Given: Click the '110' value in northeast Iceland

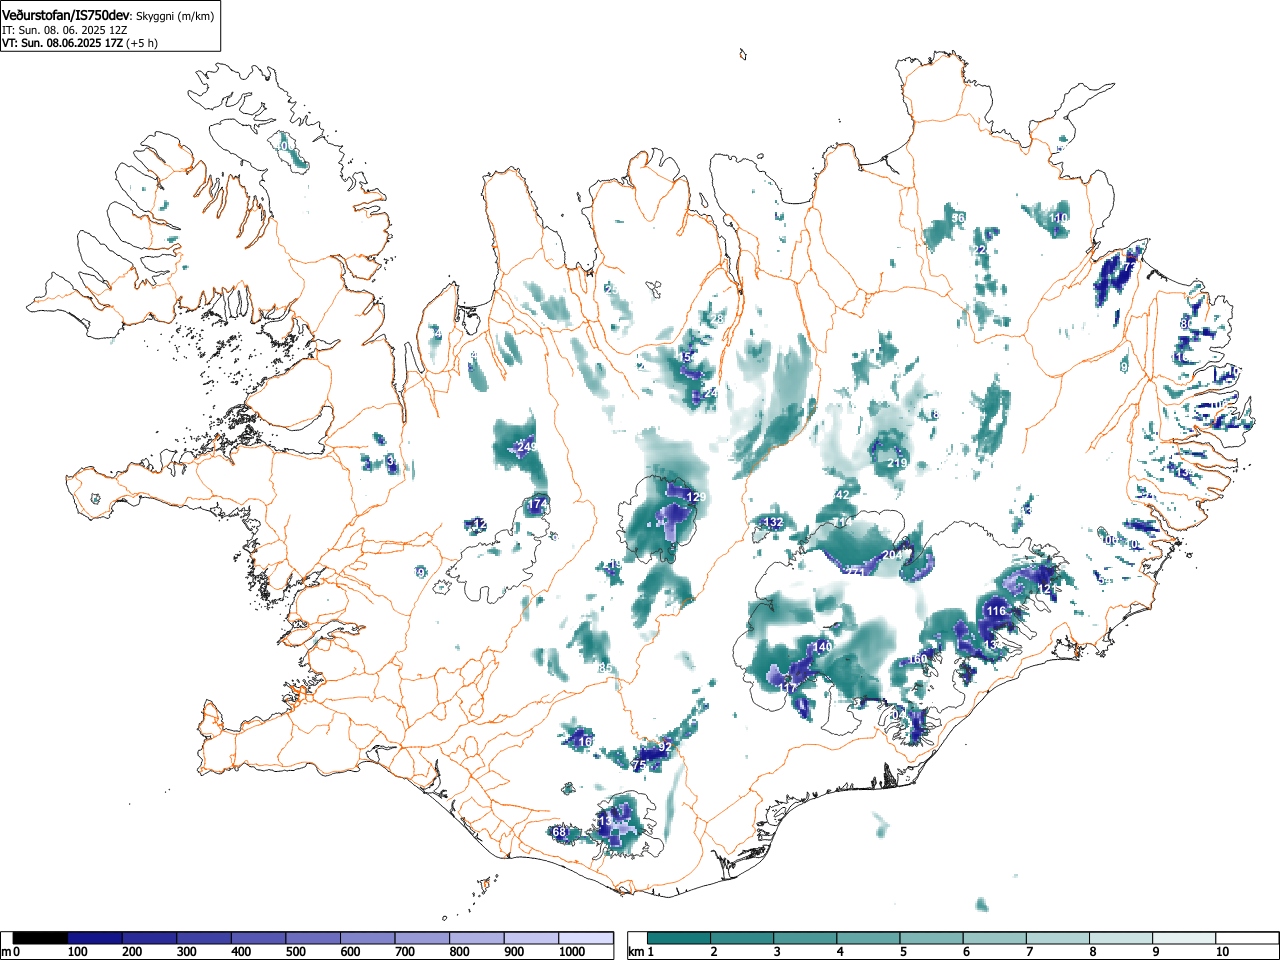Looking at the screenshot, I should 1059,218.
